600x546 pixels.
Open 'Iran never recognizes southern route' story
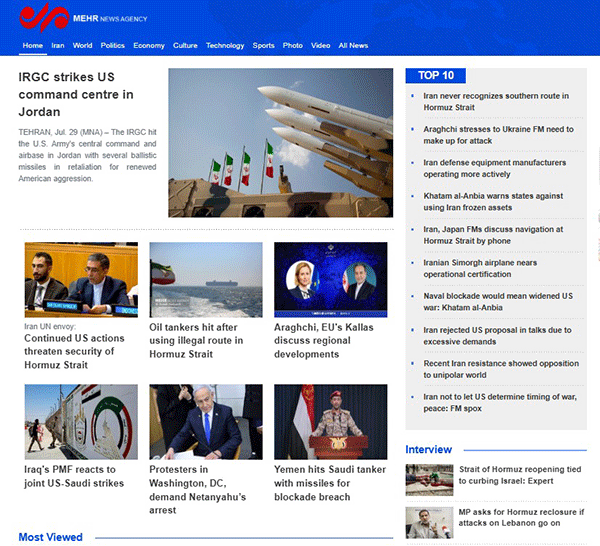pyautogui.click(x=496, y=101)
